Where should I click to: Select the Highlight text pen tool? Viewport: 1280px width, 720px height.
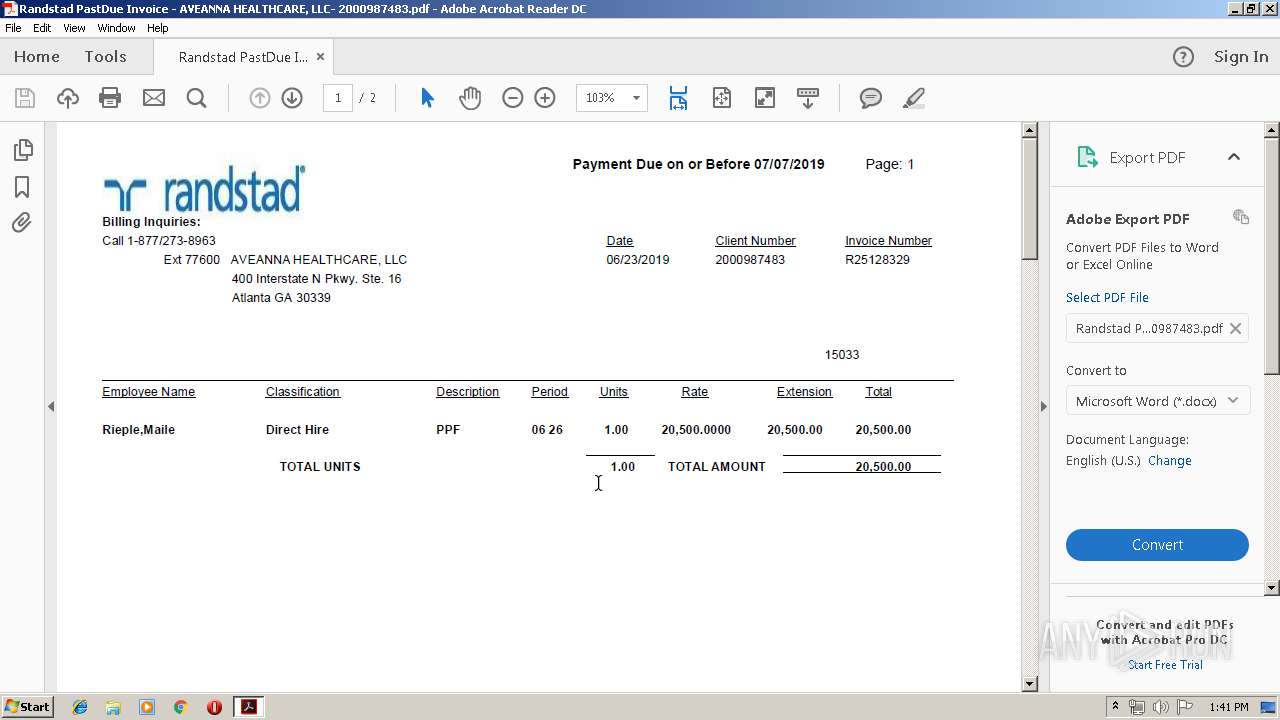tap(913, 98)
